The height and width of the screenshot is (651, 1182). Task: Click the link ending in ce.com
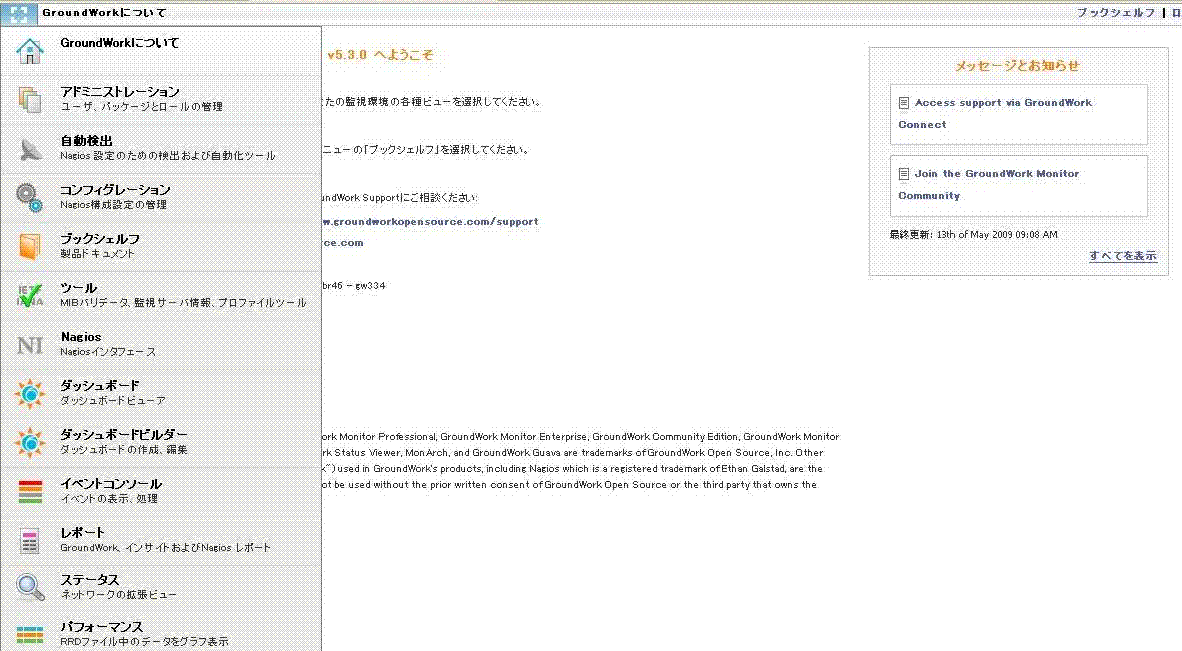point(343,243)
